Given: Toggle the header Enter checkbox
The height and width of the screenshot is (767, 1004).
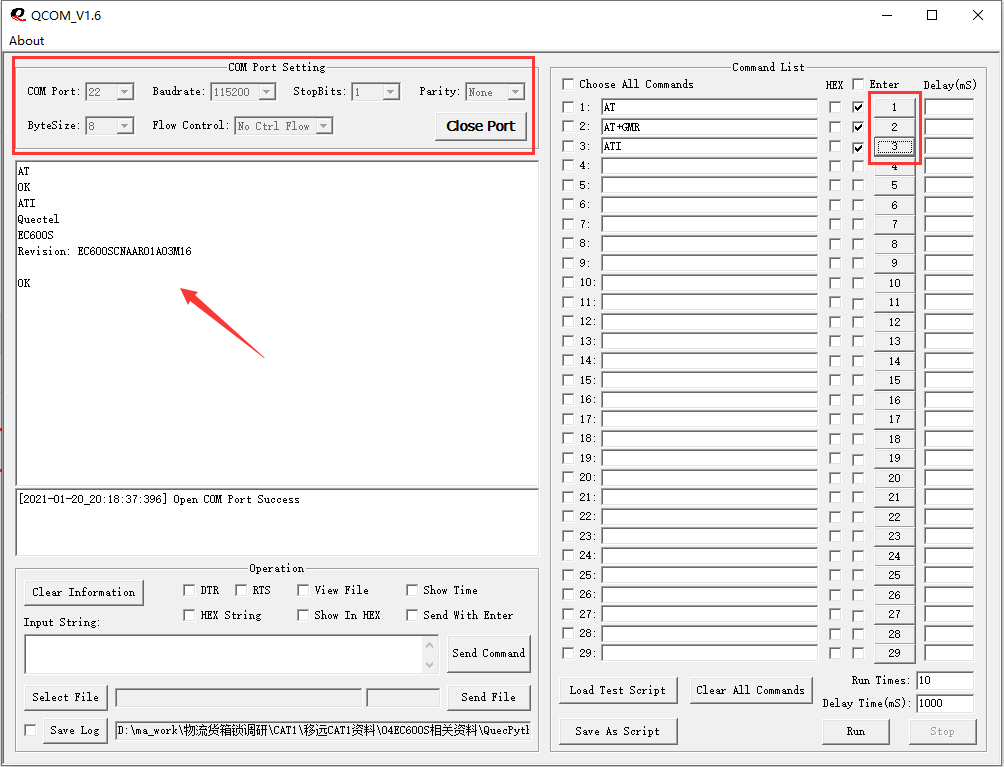Looking at the screenshot, I should click(858, 85).
